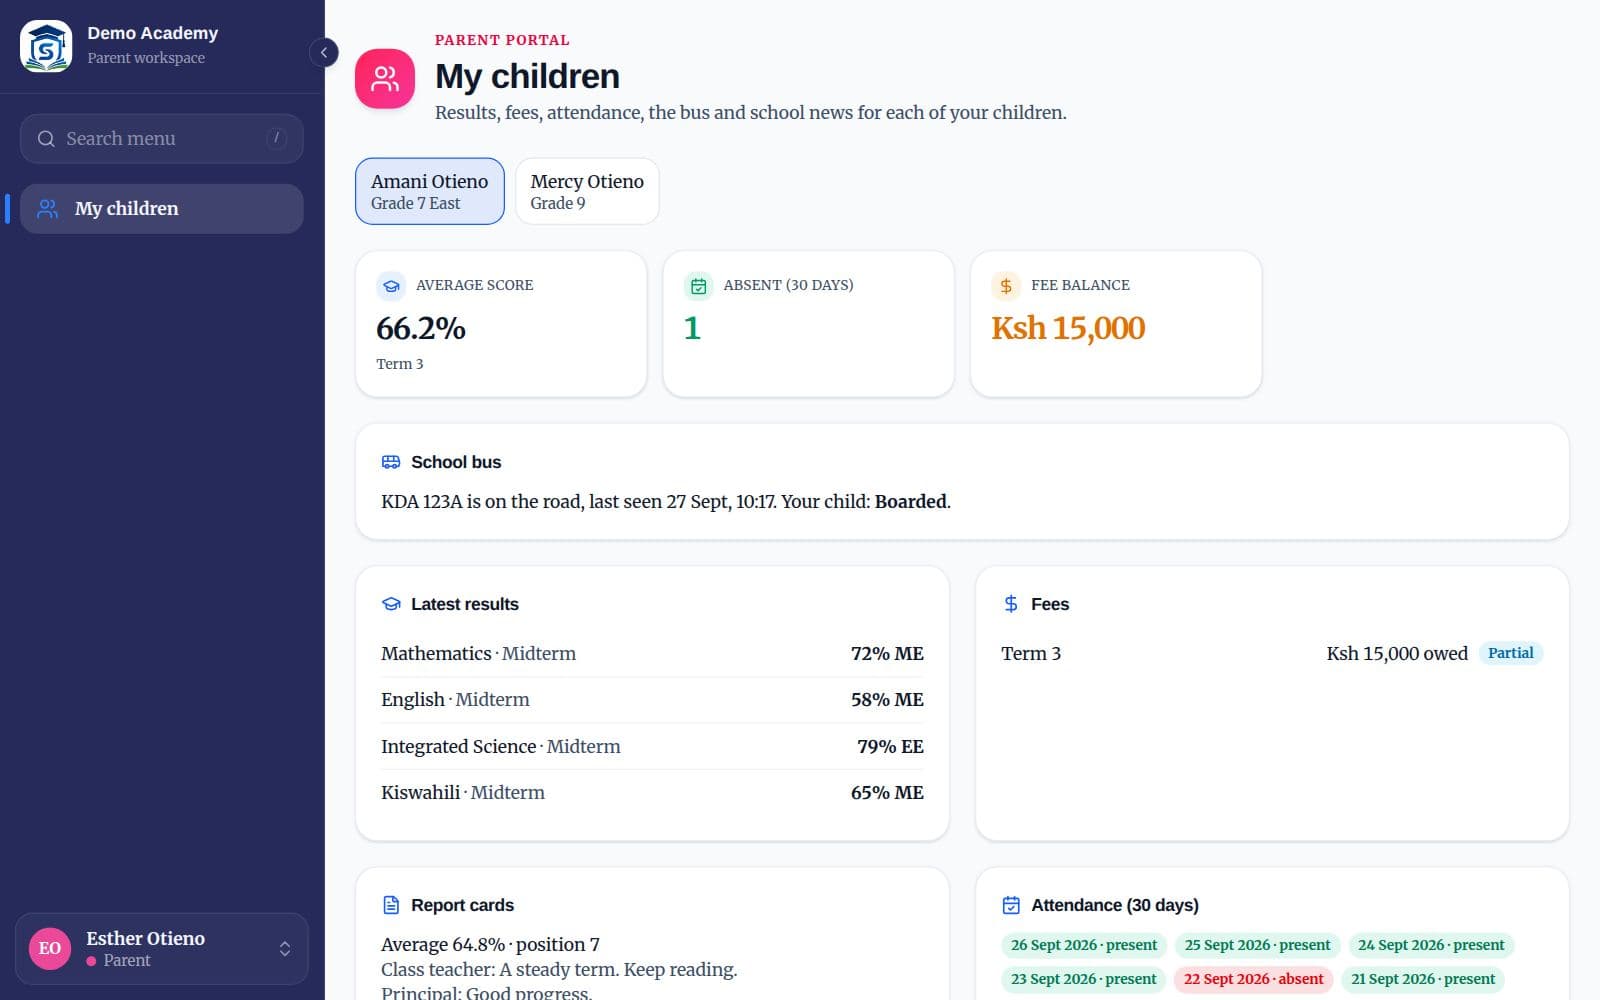Viewport: 1600px width, 1000px height.
Task: Click the School bus icon
Action: 391,462
